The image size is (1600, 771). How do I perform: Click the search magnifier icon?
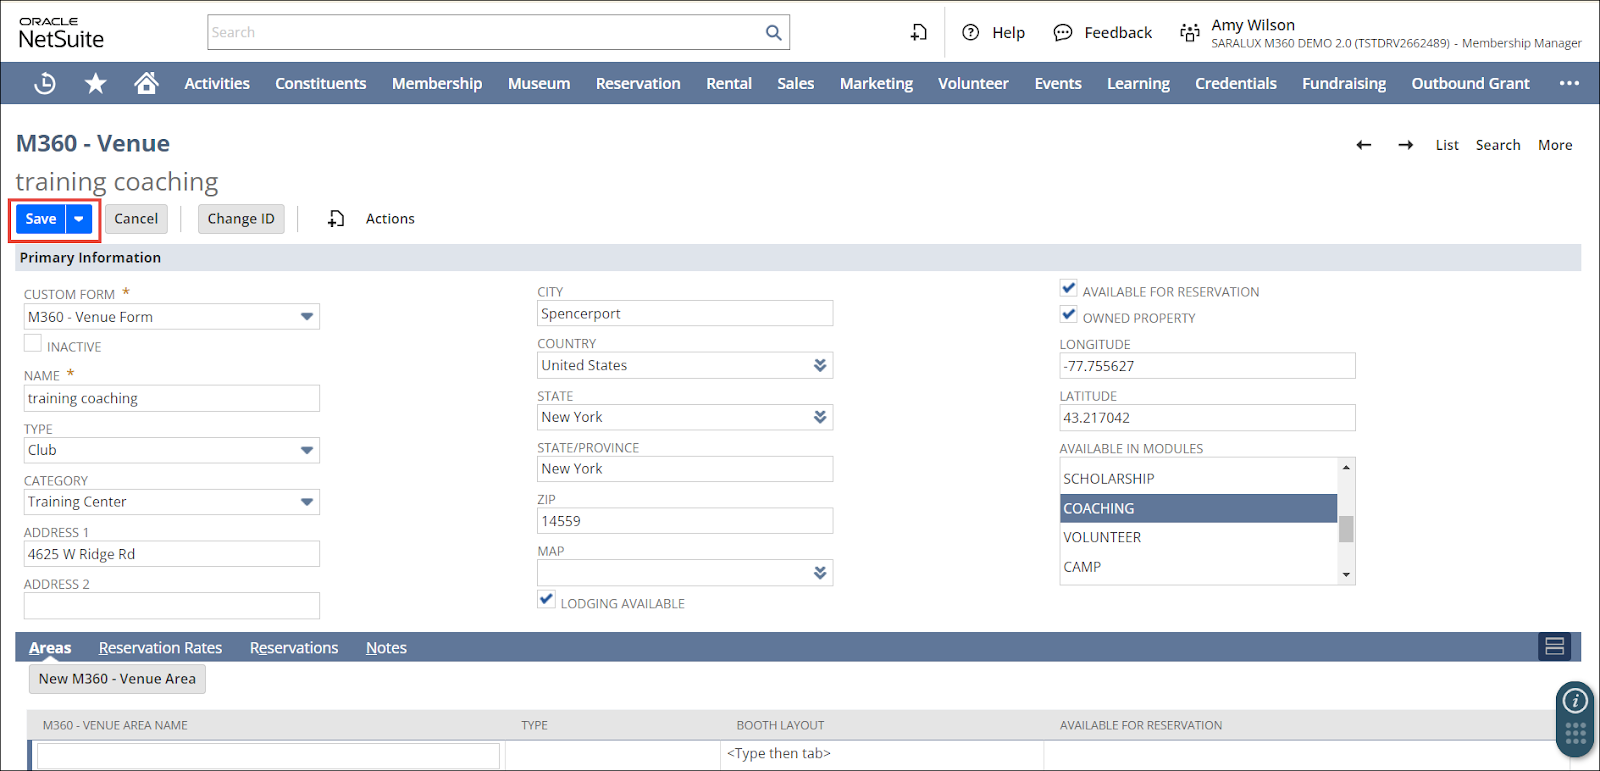pyautogui.click(x=773, y=33)
